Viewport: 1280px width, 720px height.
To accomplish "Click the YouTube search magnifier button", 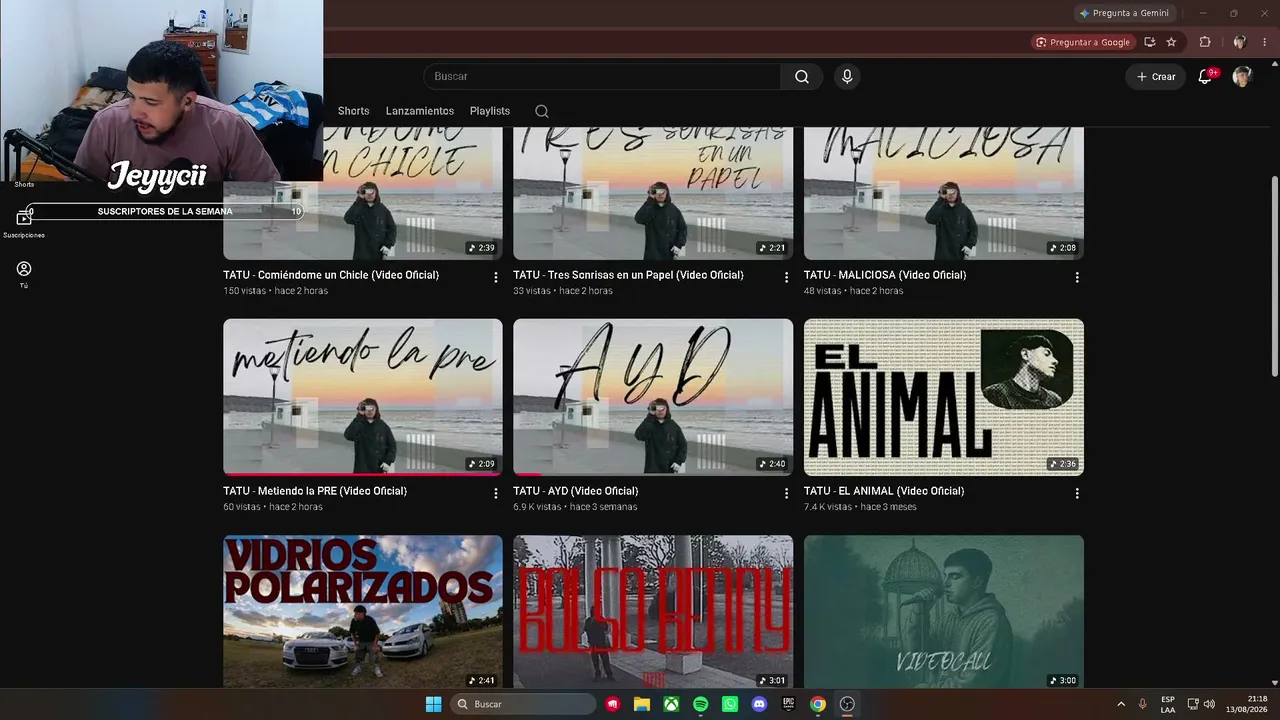I will 802,77.
